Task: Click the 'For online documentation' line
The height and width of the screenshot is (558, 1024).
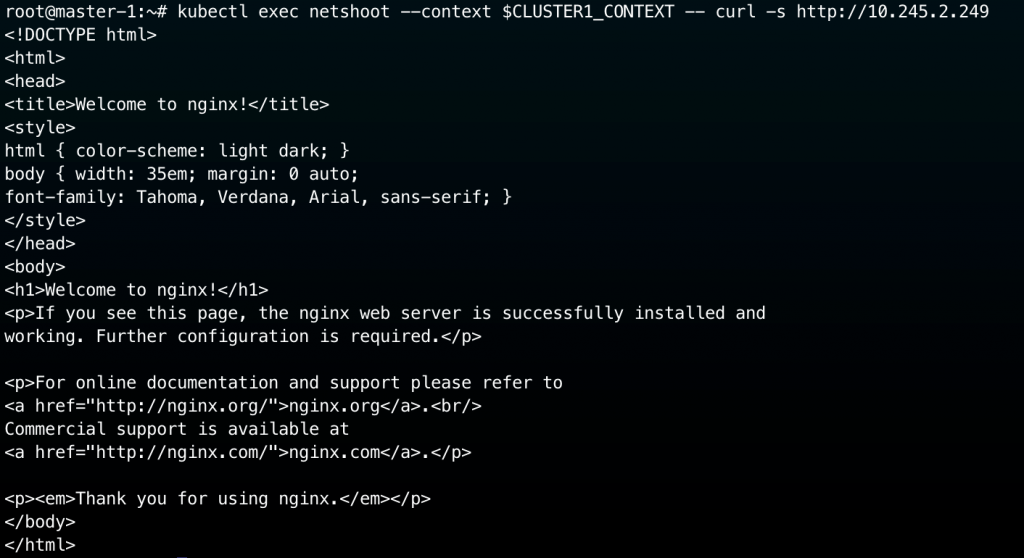Action: (284, 382)
